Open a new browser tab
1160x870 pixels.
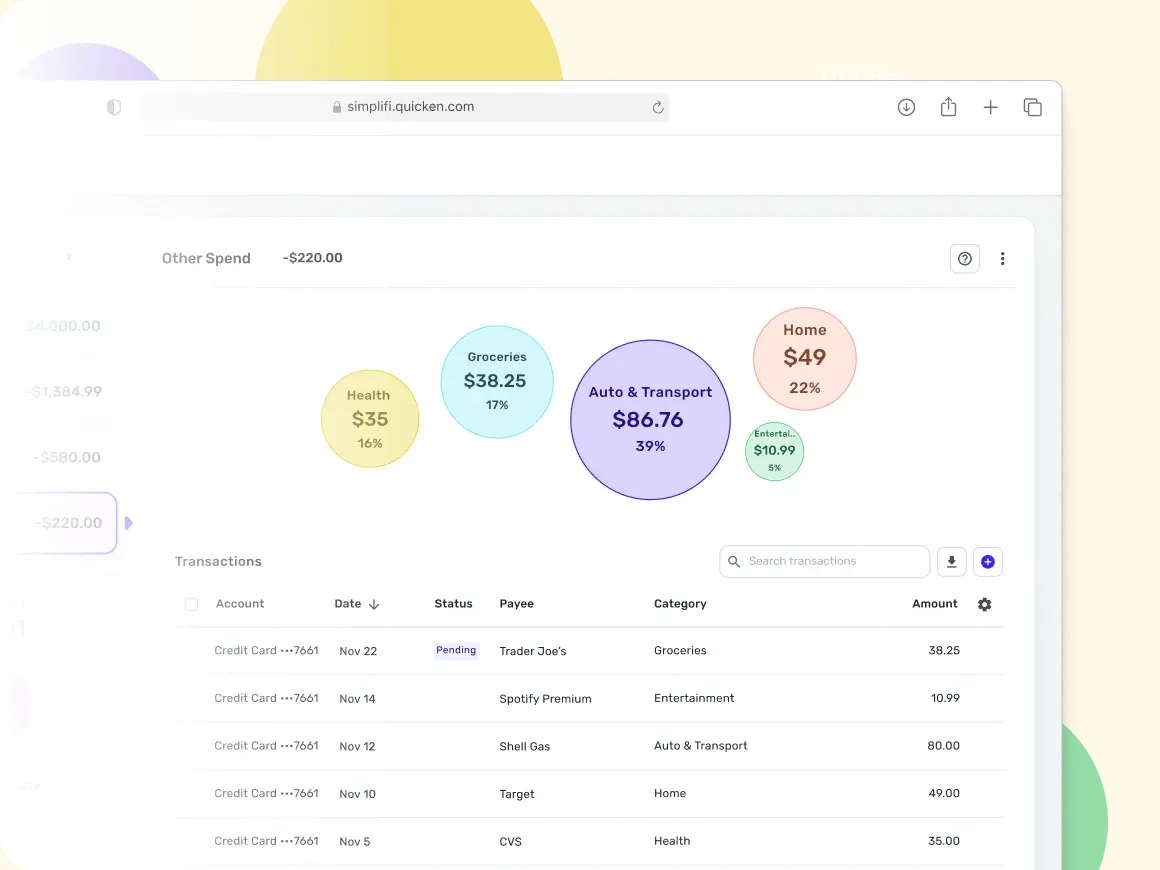[991, 107]
